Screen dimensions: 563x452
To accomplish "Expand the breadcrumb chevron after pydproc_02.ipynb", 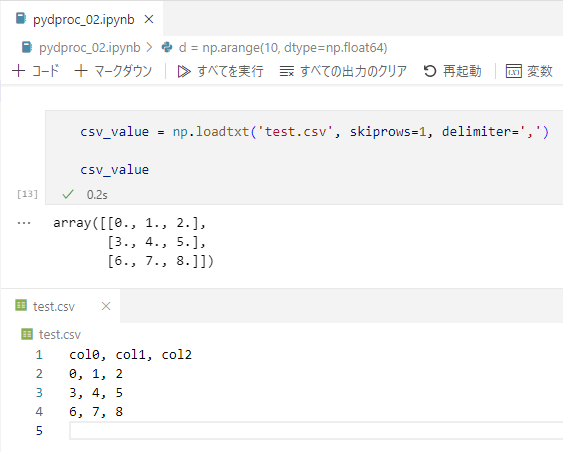I will (x=149, y=47).
